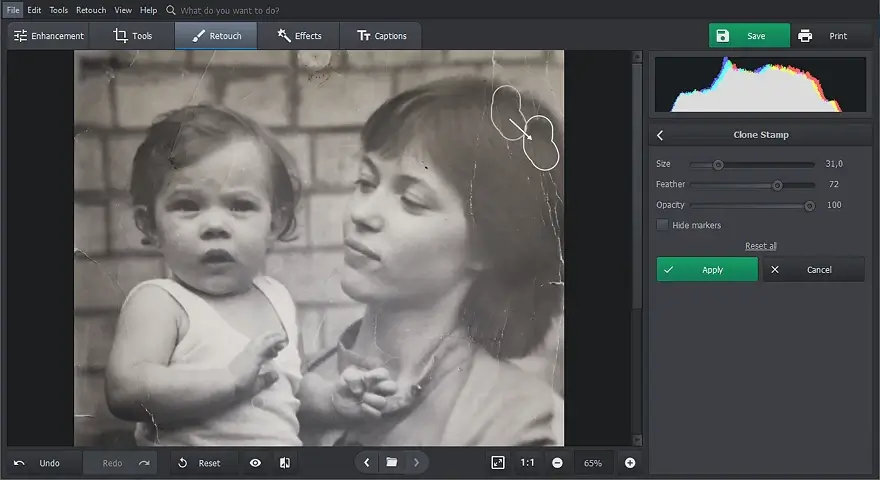The image size is (880, 480).
Task: Zoom out with the minus icon
Action: 557,463
